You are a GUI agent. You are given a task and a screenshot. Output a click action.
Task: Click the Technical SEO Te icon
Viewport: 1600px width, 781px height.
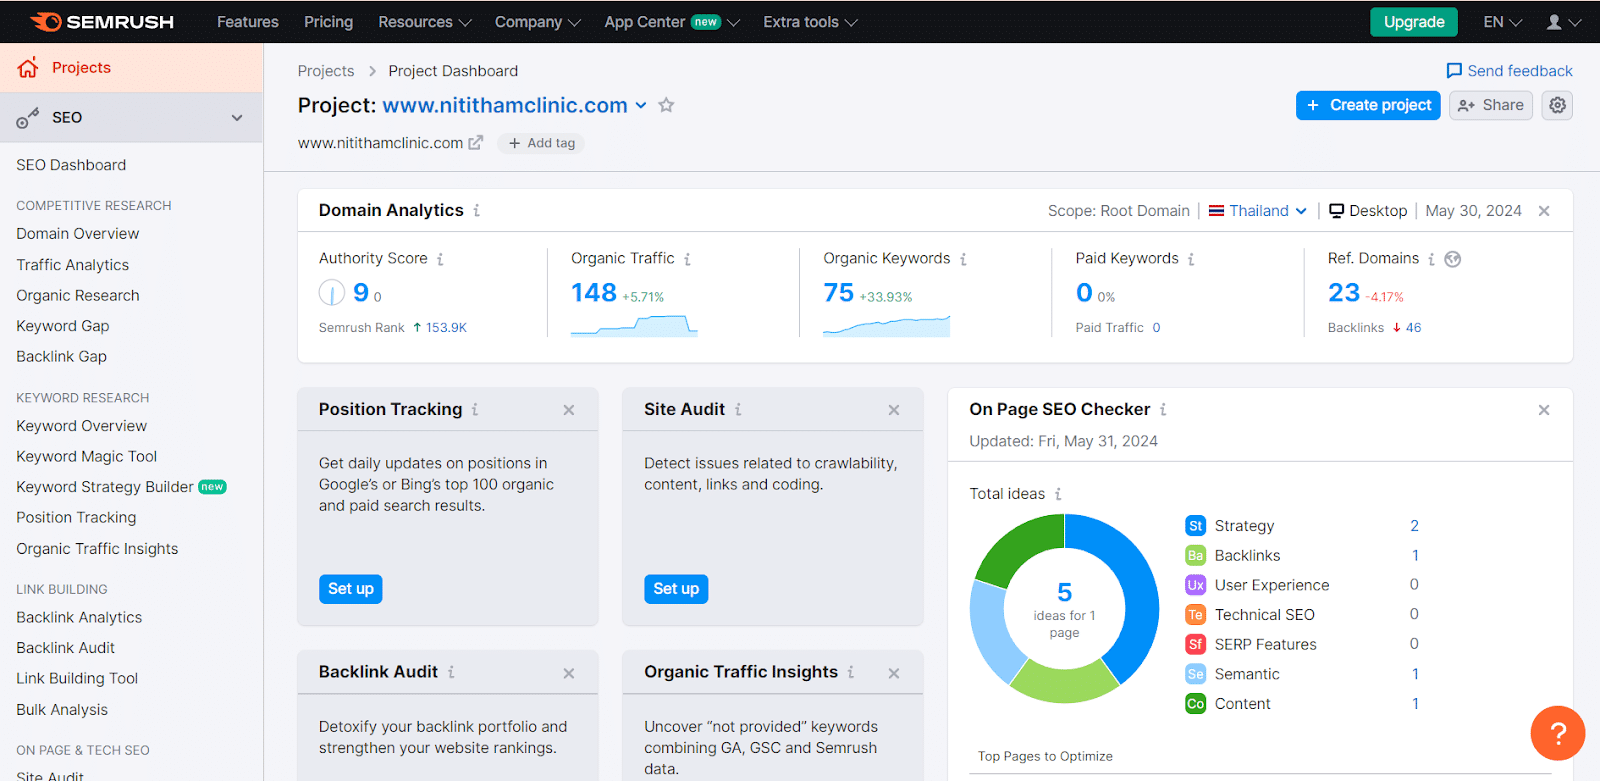click(x=1195, y=615)
